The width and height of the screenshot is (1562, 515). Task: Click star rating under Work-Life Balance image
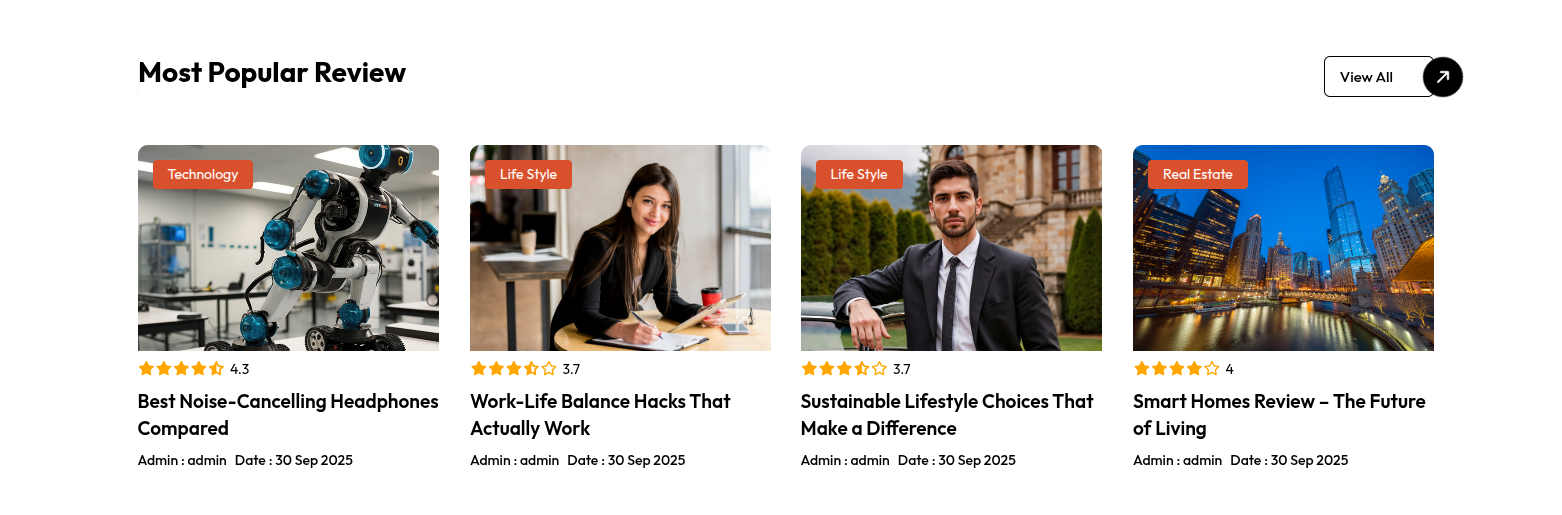pyautogui.click(x=513, y=368)
